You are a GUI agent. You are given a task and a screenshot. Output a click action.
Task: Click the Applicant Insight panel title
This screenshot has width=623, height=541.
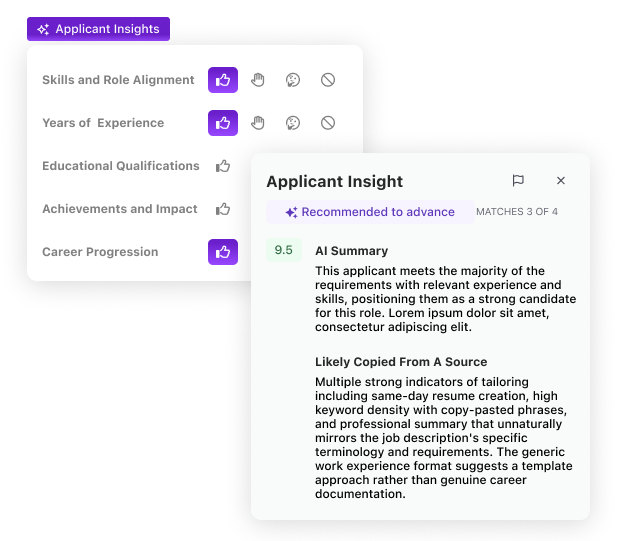[x=335, y=182]
